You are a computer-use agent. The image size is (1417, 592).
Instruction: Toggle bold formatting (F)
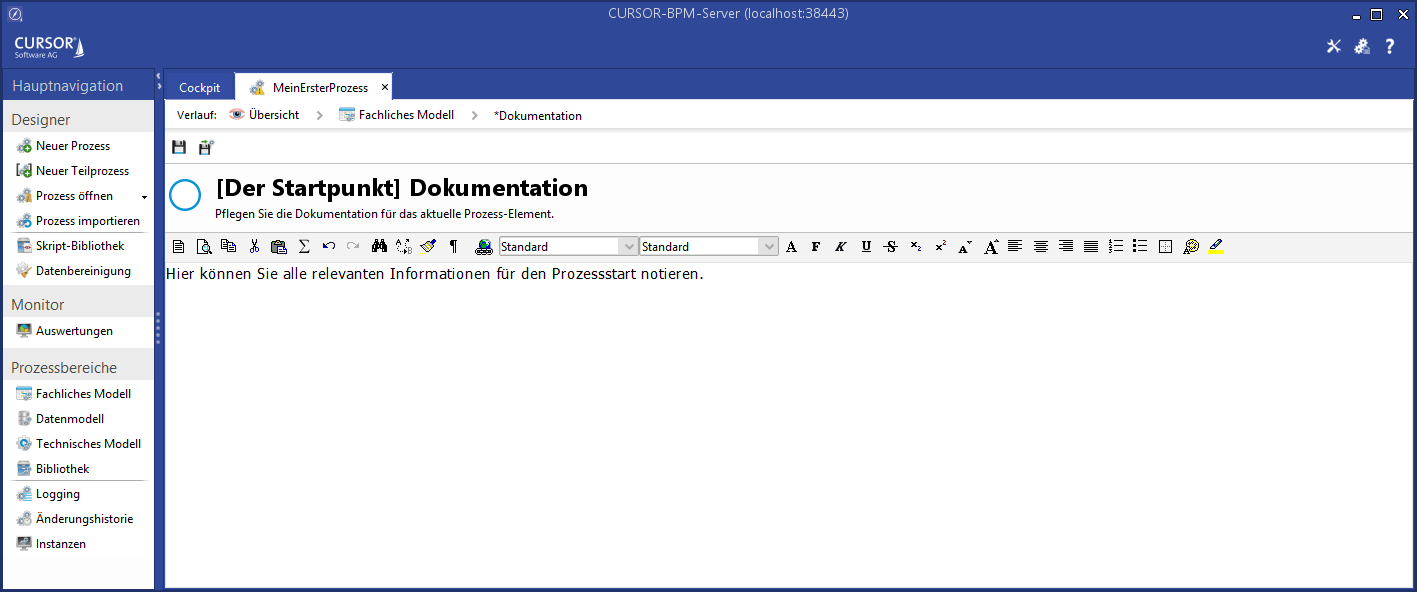[816, 246]
